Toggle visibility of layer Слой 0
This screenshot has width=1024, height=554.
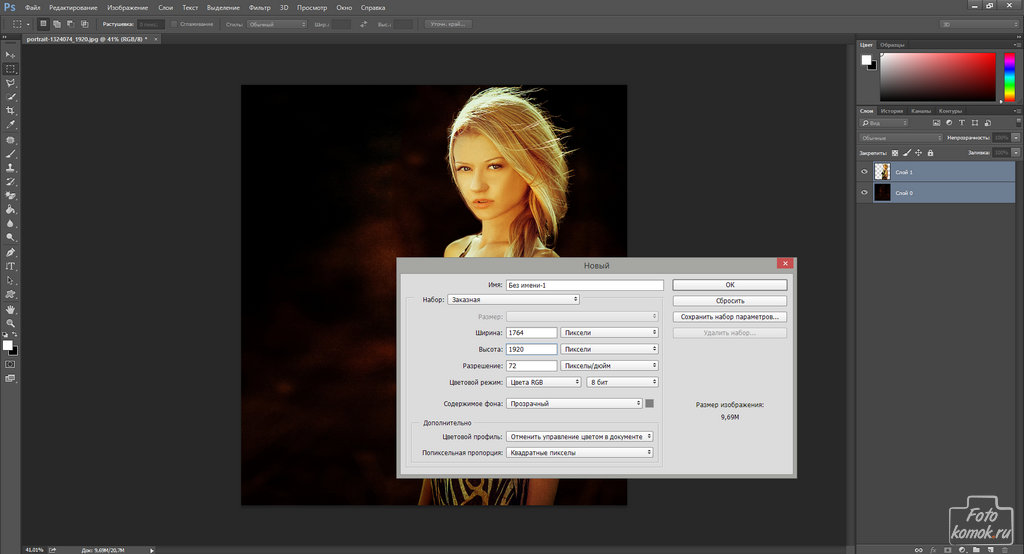click(x=865, y=193)
